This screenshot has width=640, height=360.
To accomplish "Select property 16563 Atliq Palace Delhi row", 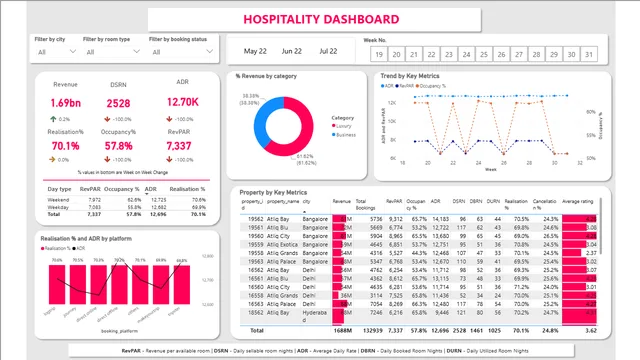I will (x=419, y=304).
